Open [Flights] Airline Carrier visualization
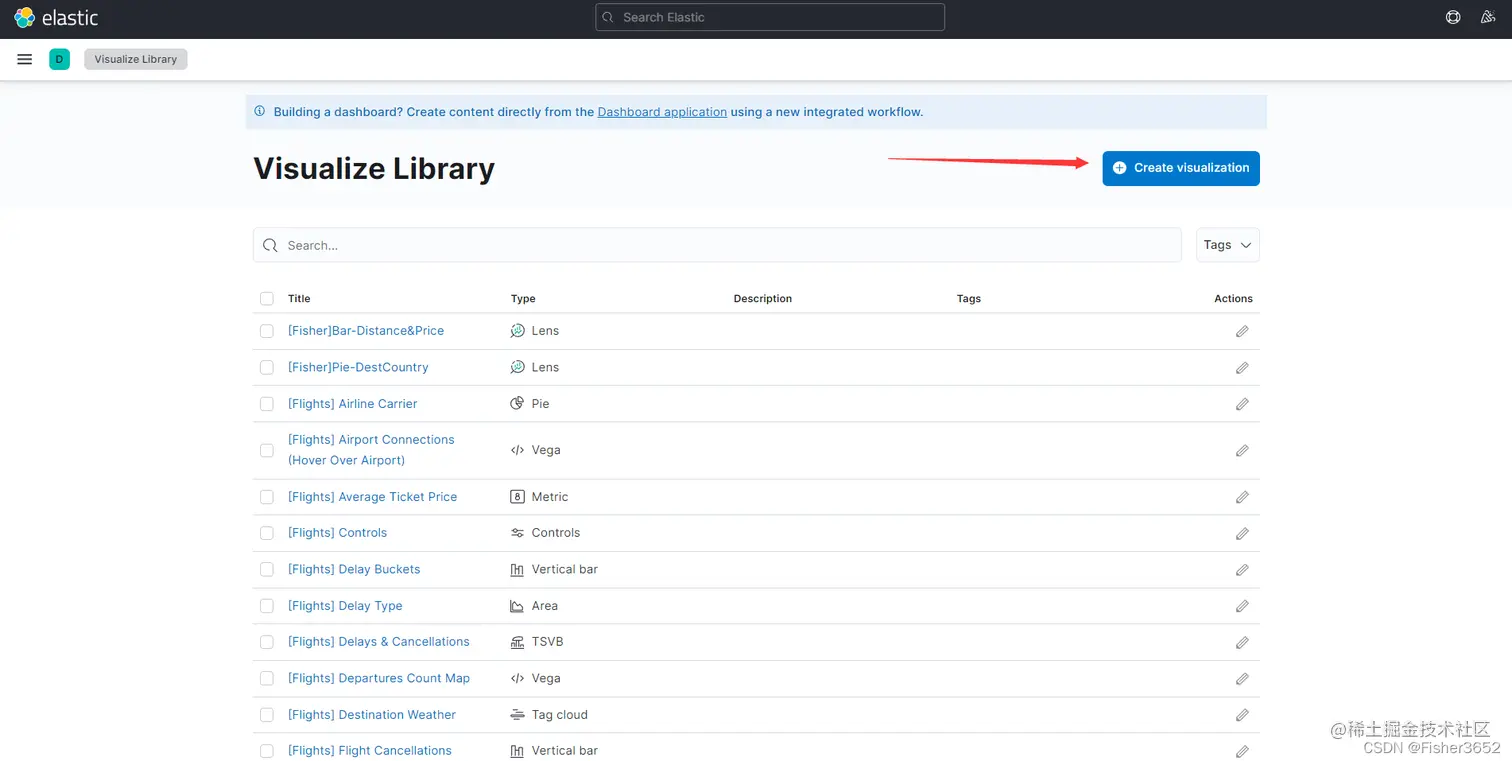This screenshot has height=761, width=1512. (x=353, y=404)
